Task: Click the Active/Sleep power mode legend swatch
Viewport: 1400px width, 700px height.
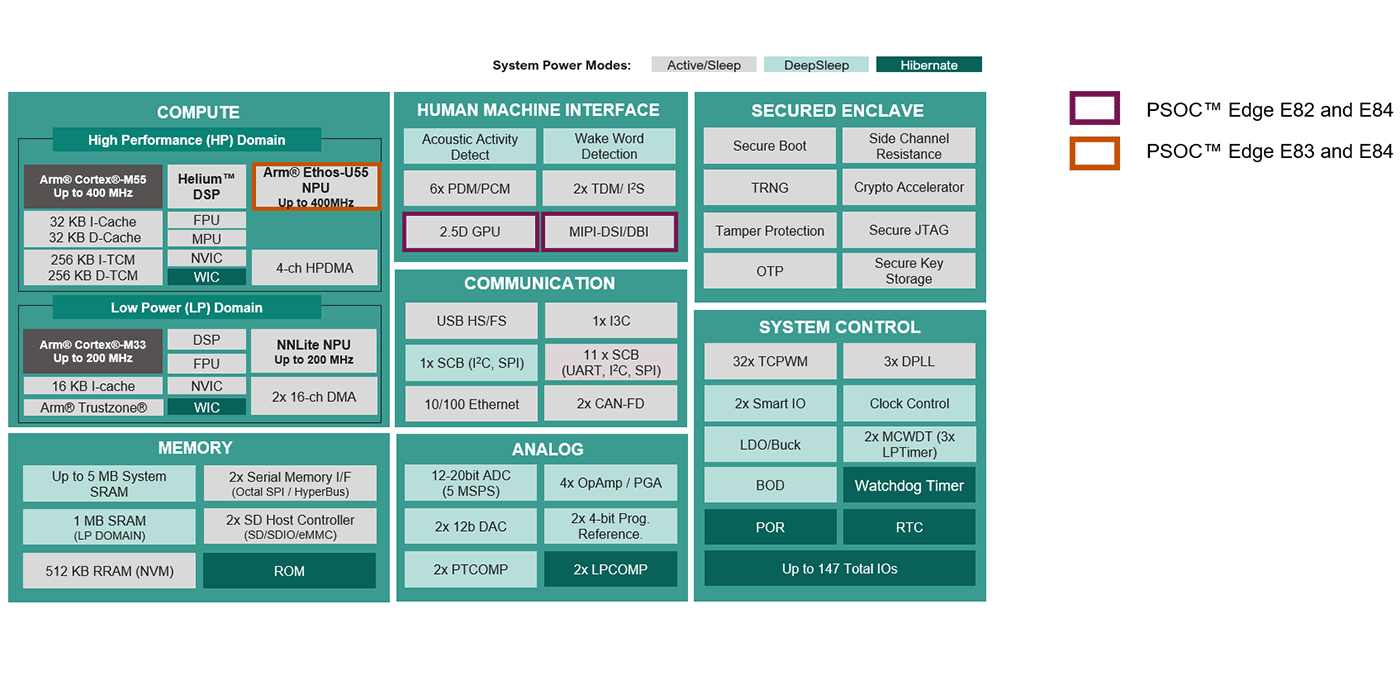Action: point(704,65)
